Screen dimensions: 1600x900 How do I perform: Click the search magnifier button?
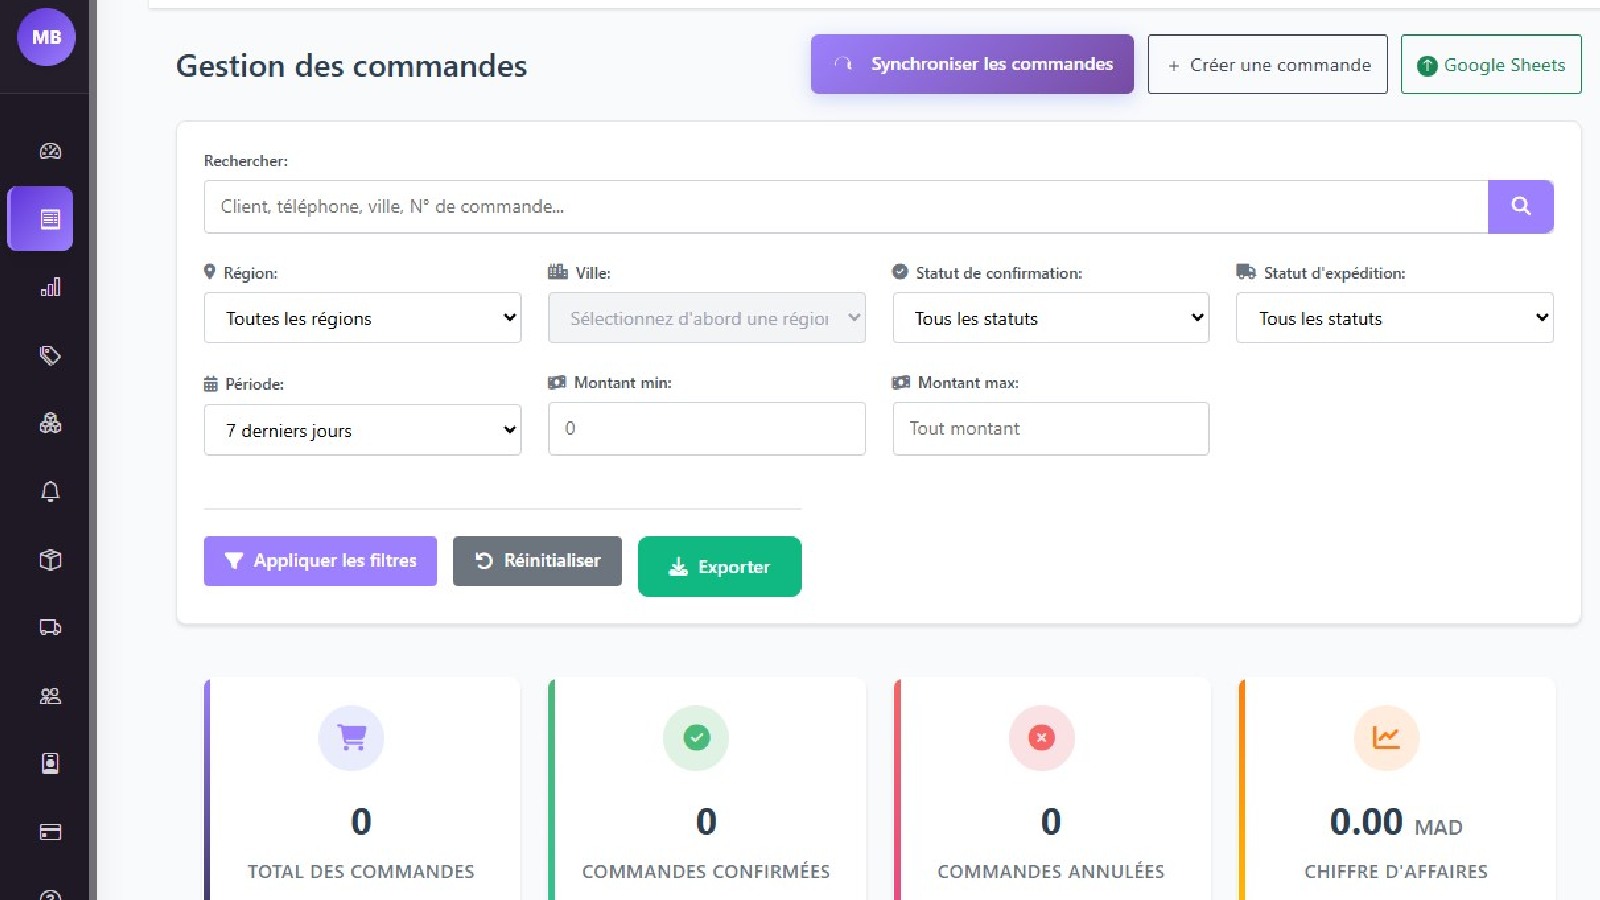pyautogui.click(x=1521, y=206)
